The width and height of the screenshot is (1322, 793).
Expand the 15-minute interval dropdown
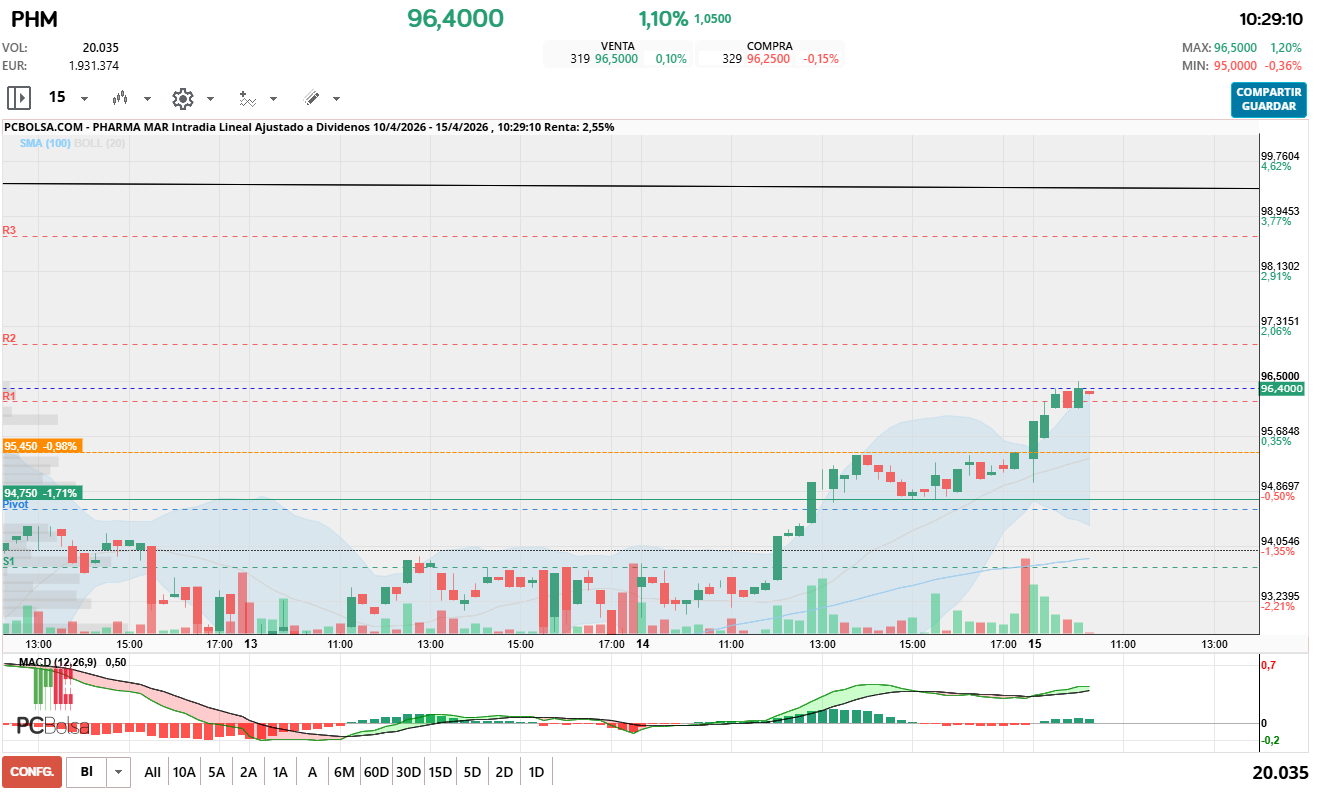click(x=84, y=99)
